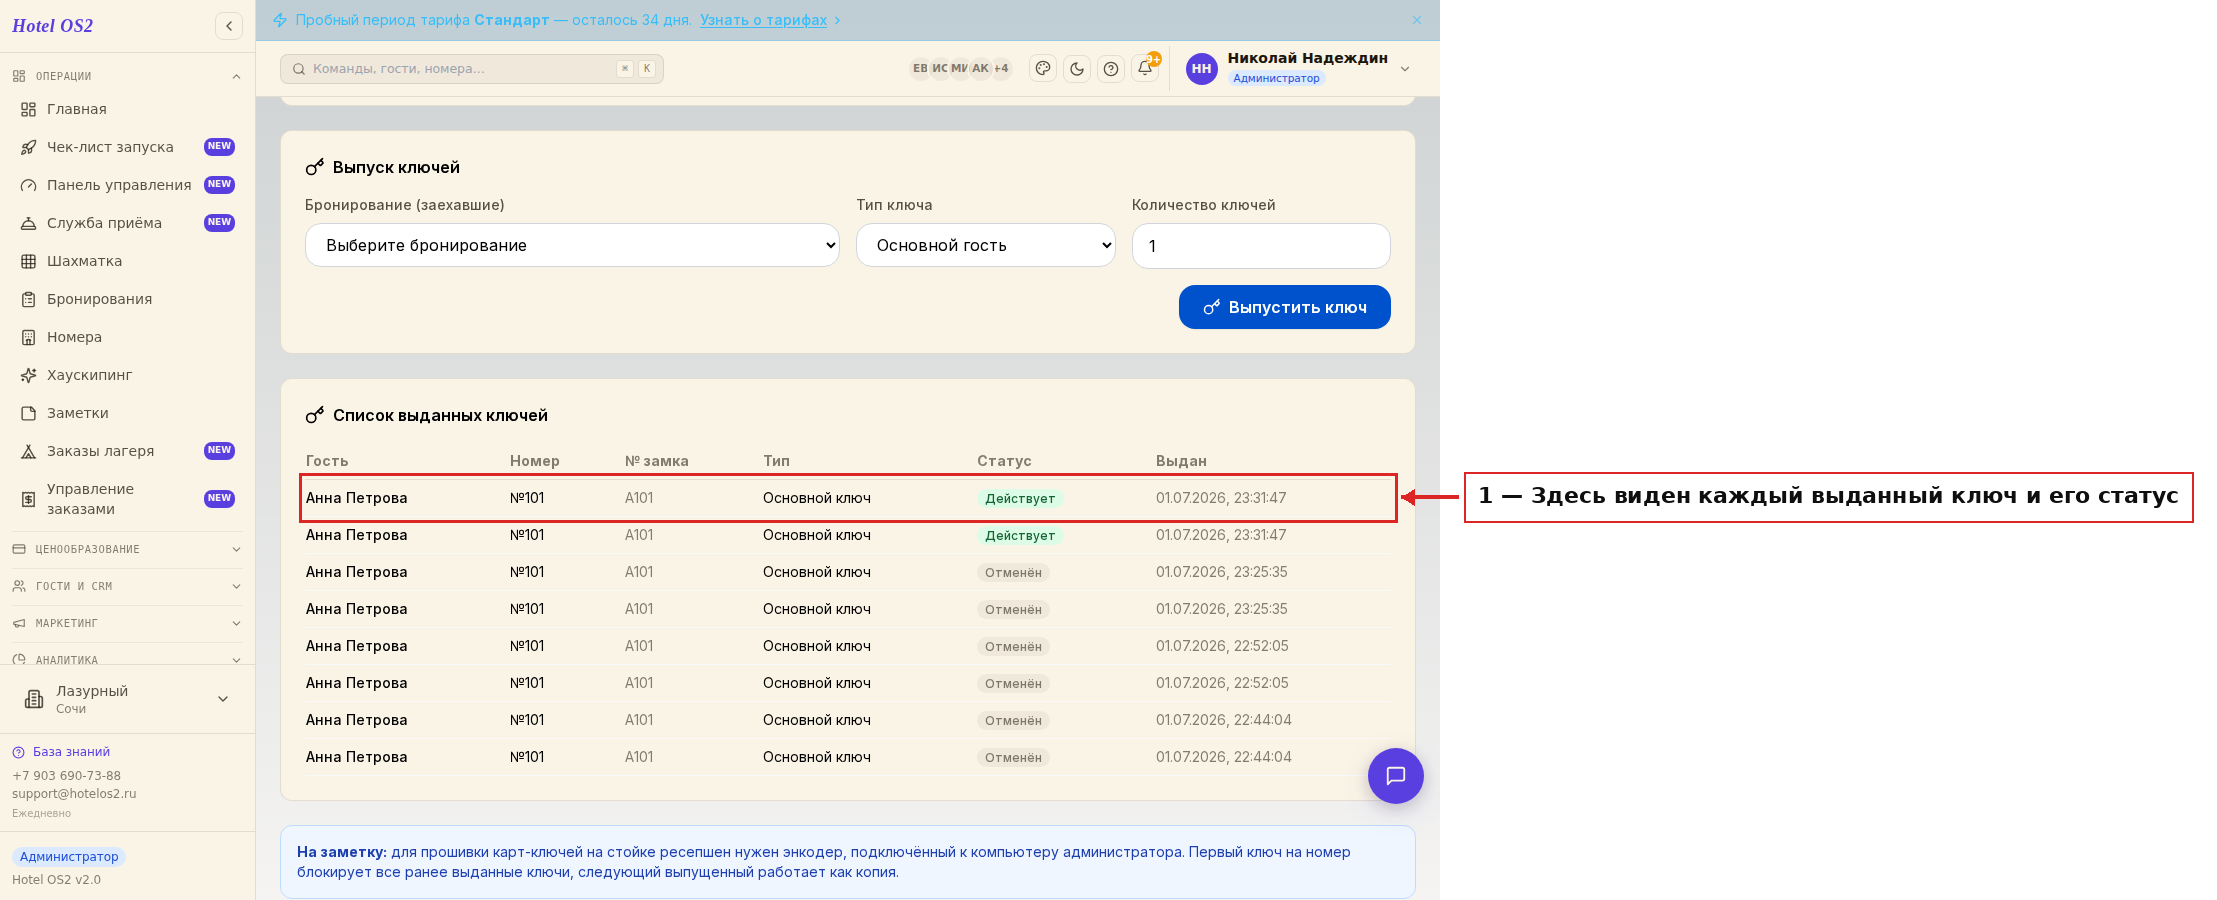Expand the Гости и CRM section
This screenshot has width=2217, height=900.
pos(127,586)
